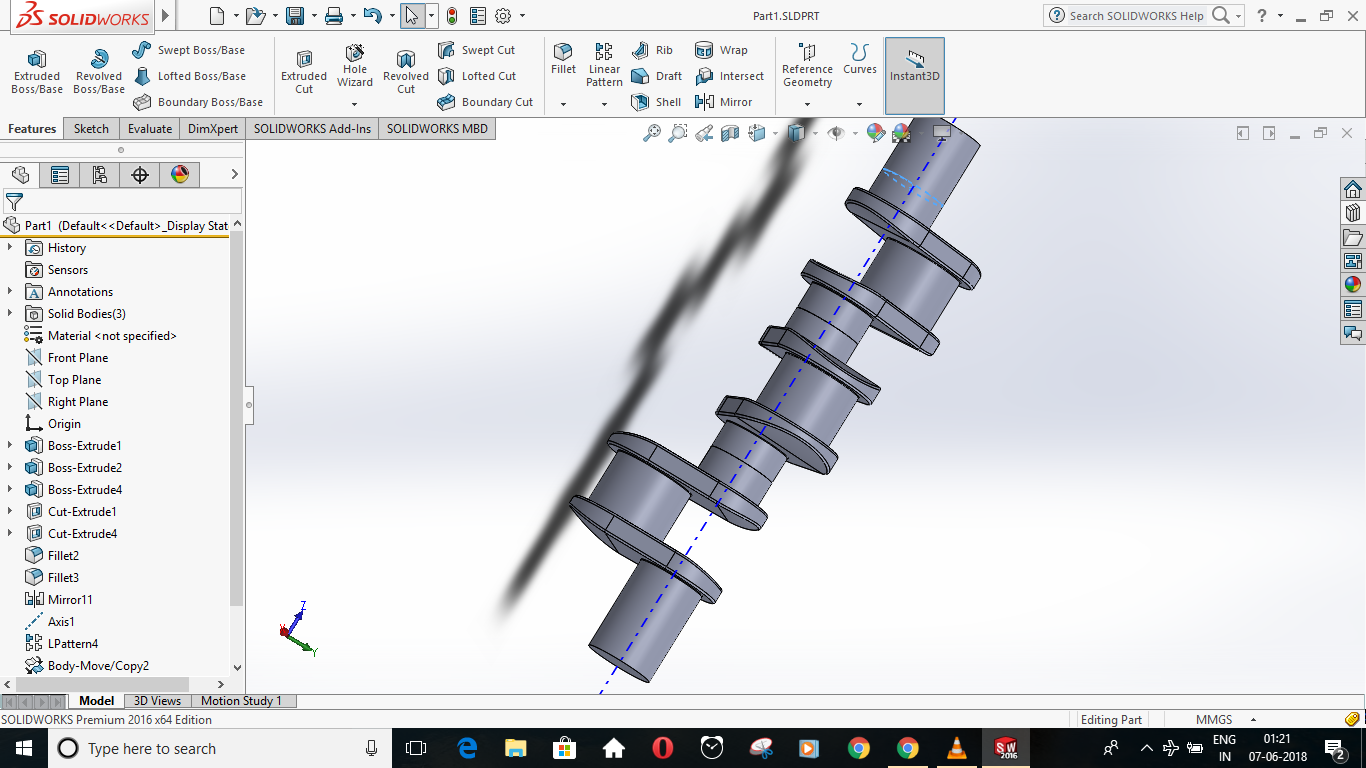Select the Extruded Boss/Base tool
The height and width of the screenshot is (768, 1366).
(x=36, y=68)
